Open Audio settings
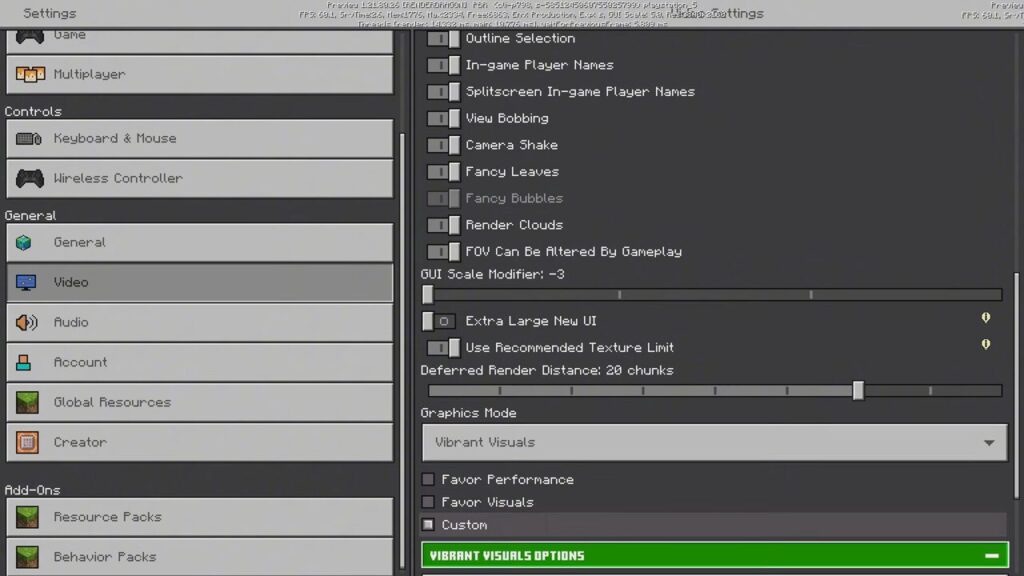Screen dimensions: 1024x576 click(200, 322)
